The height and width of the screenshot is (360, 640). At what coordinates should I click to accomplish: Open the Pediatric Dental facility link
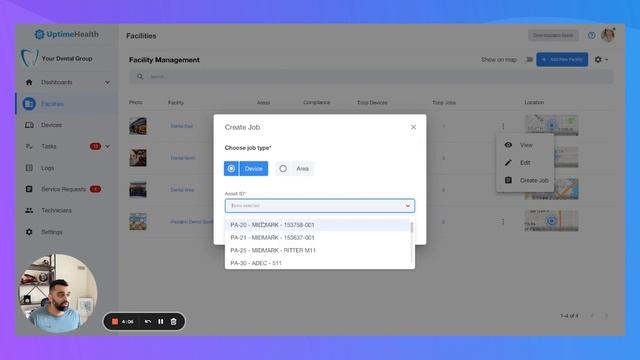(x=191, y=222)
